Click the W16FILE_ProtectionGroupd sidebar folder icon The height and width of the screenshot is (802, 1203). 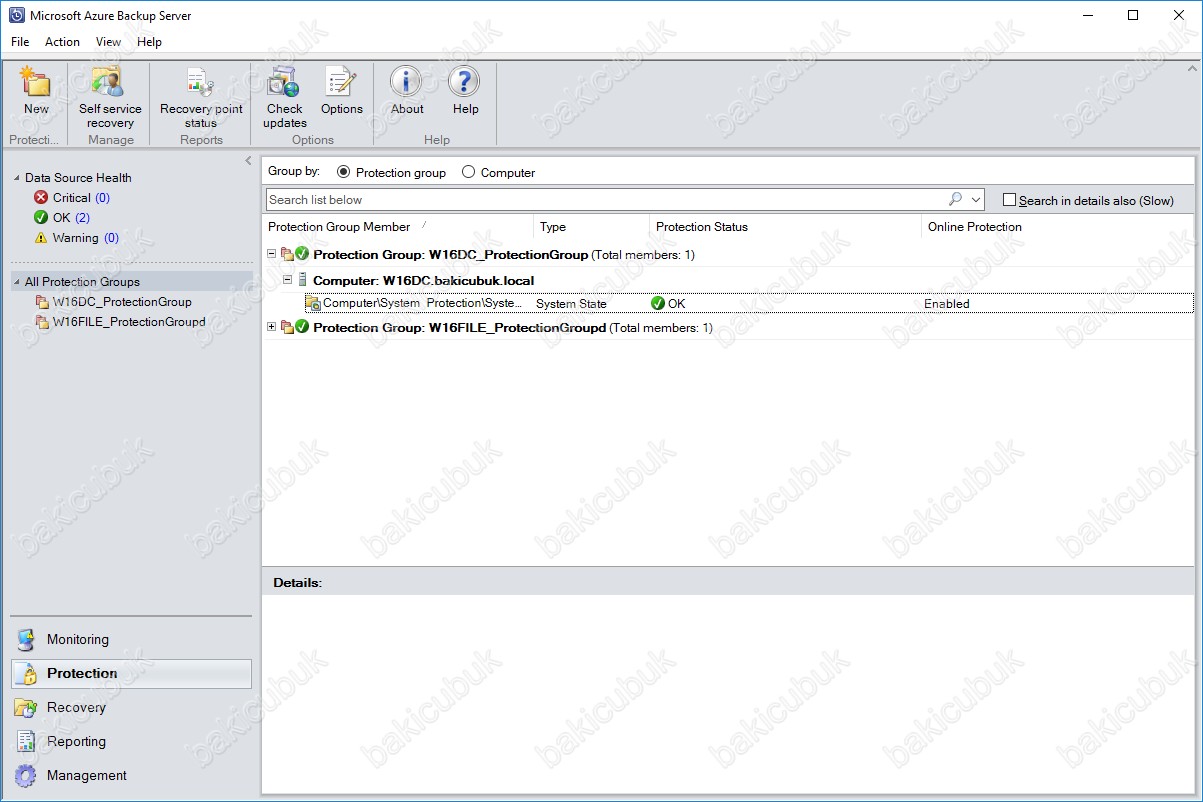point(42,322)
